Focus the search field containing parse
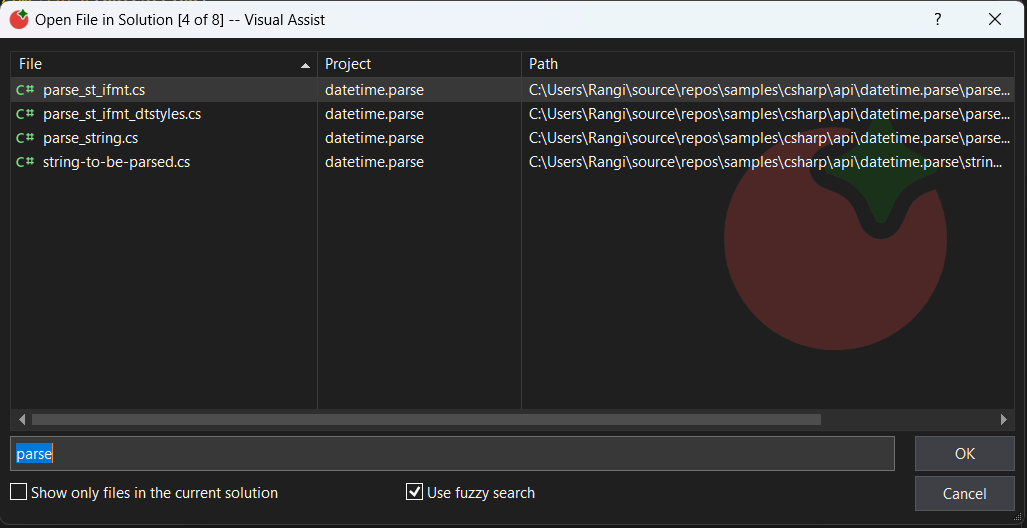 click(x=452, y=453)
